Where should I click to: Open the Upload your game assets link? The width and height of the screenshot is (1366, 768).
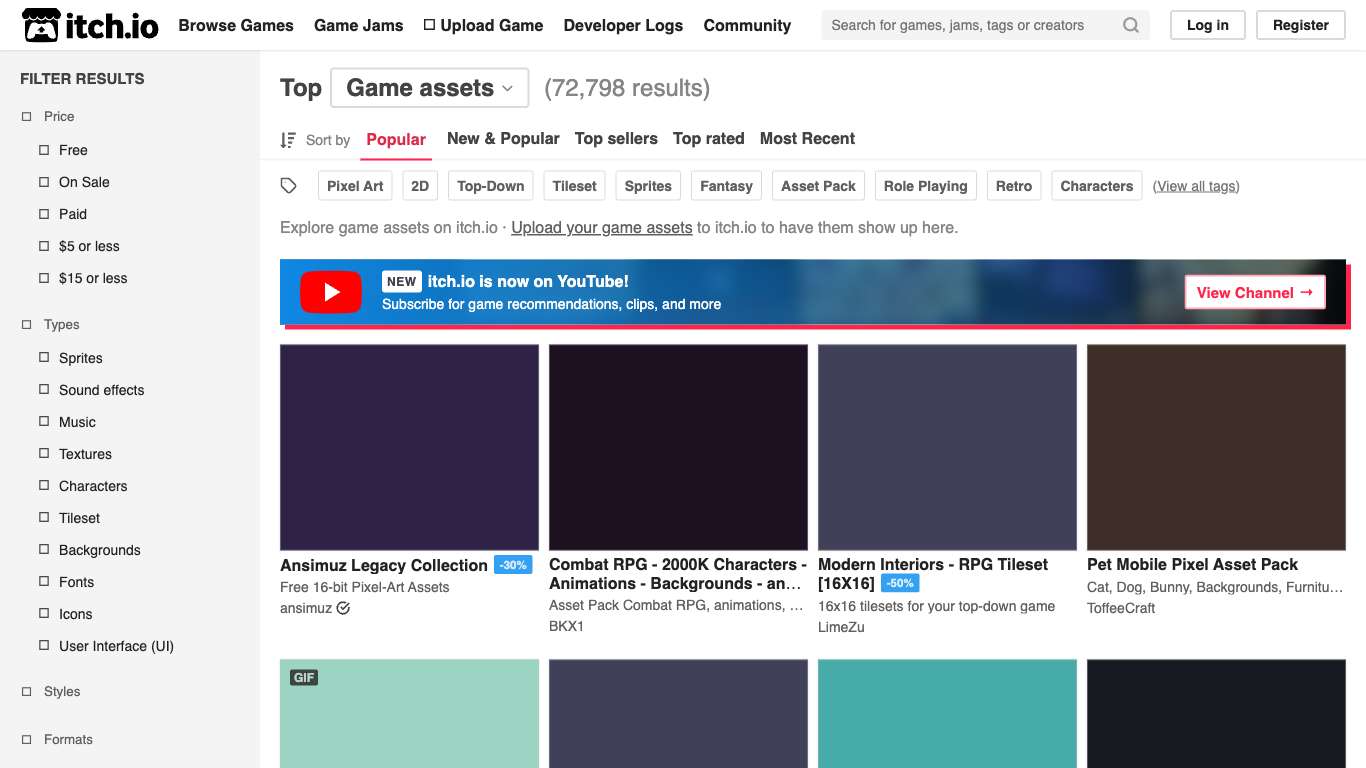click(602, 227)
